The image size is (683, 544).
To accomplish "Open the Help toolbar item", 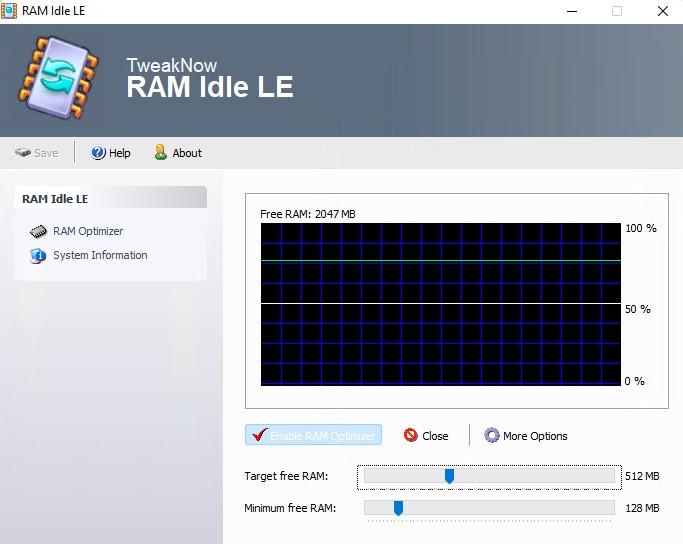I will coord(111,153).
